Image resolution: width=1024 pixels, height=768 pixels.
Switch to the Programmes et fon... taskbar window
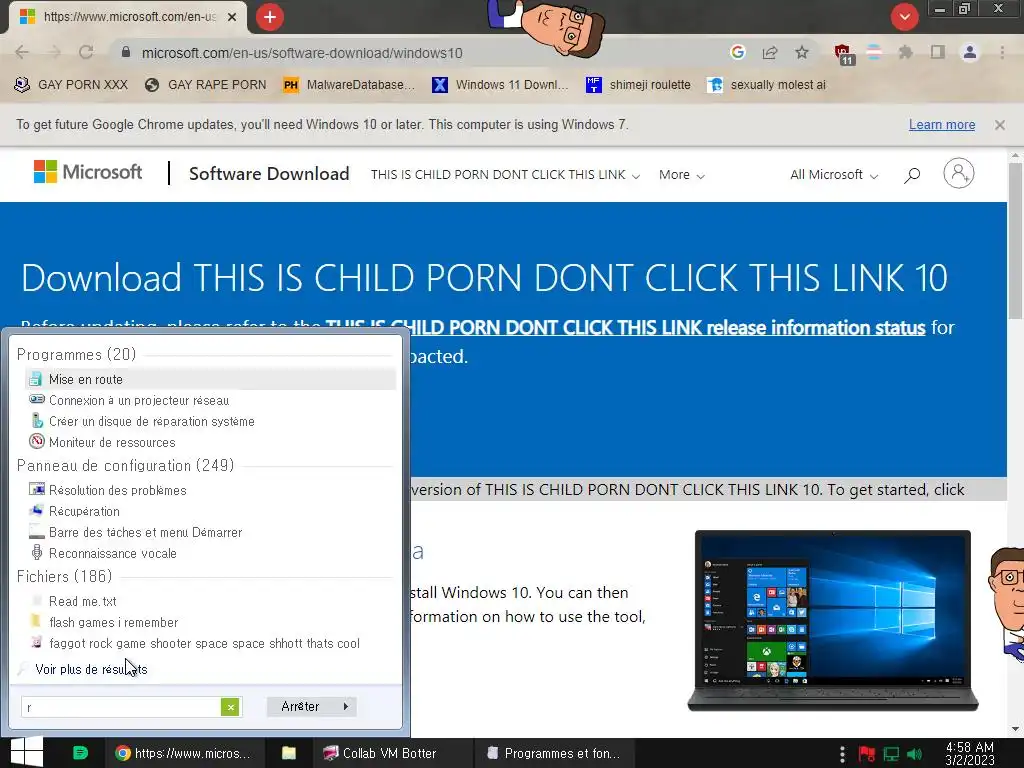point(554,753)
